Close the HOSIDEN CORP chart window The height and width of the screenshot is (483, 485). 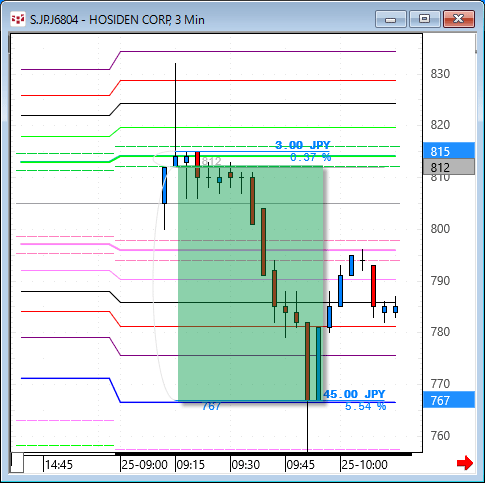coord(459,19)
